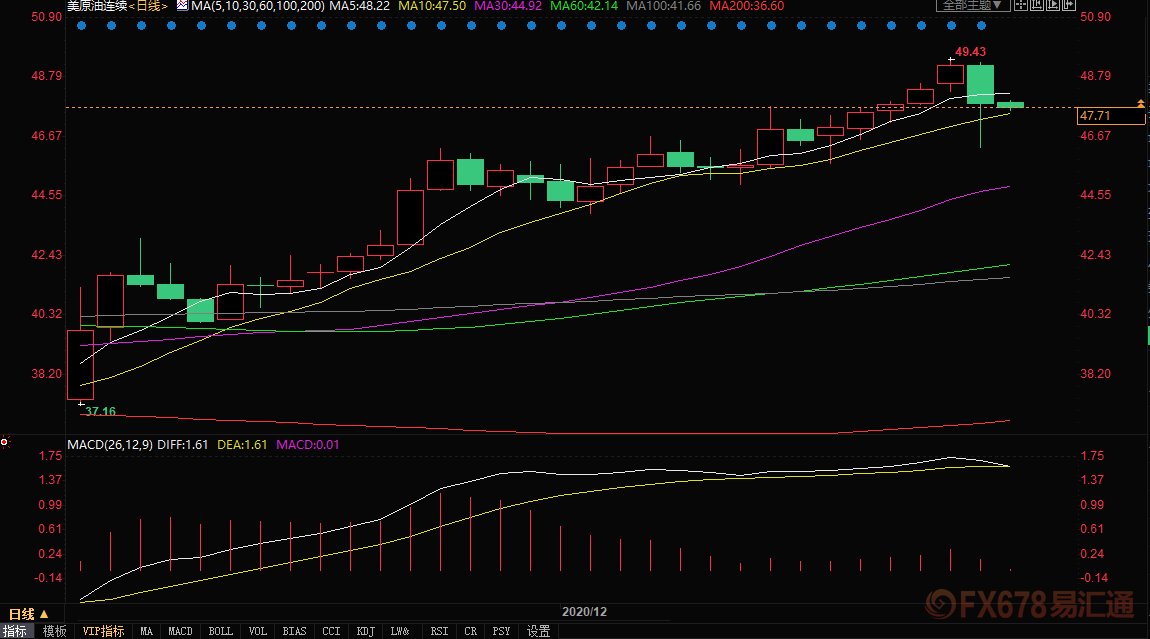Switch to the 模板 tab
The width and height of the screenshot is (1150, 639).
55,631
